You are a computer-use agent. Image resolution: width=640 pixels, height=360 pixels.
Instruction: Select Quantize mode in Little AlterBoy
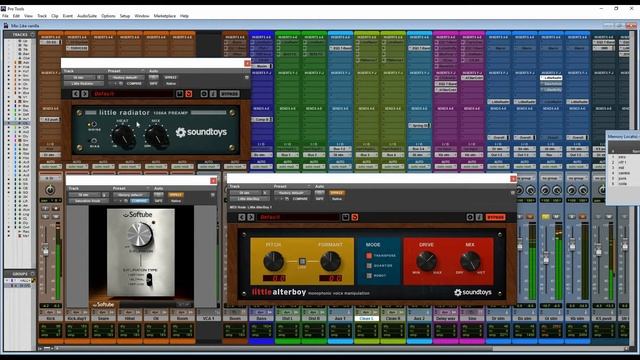tap(369, 266)
